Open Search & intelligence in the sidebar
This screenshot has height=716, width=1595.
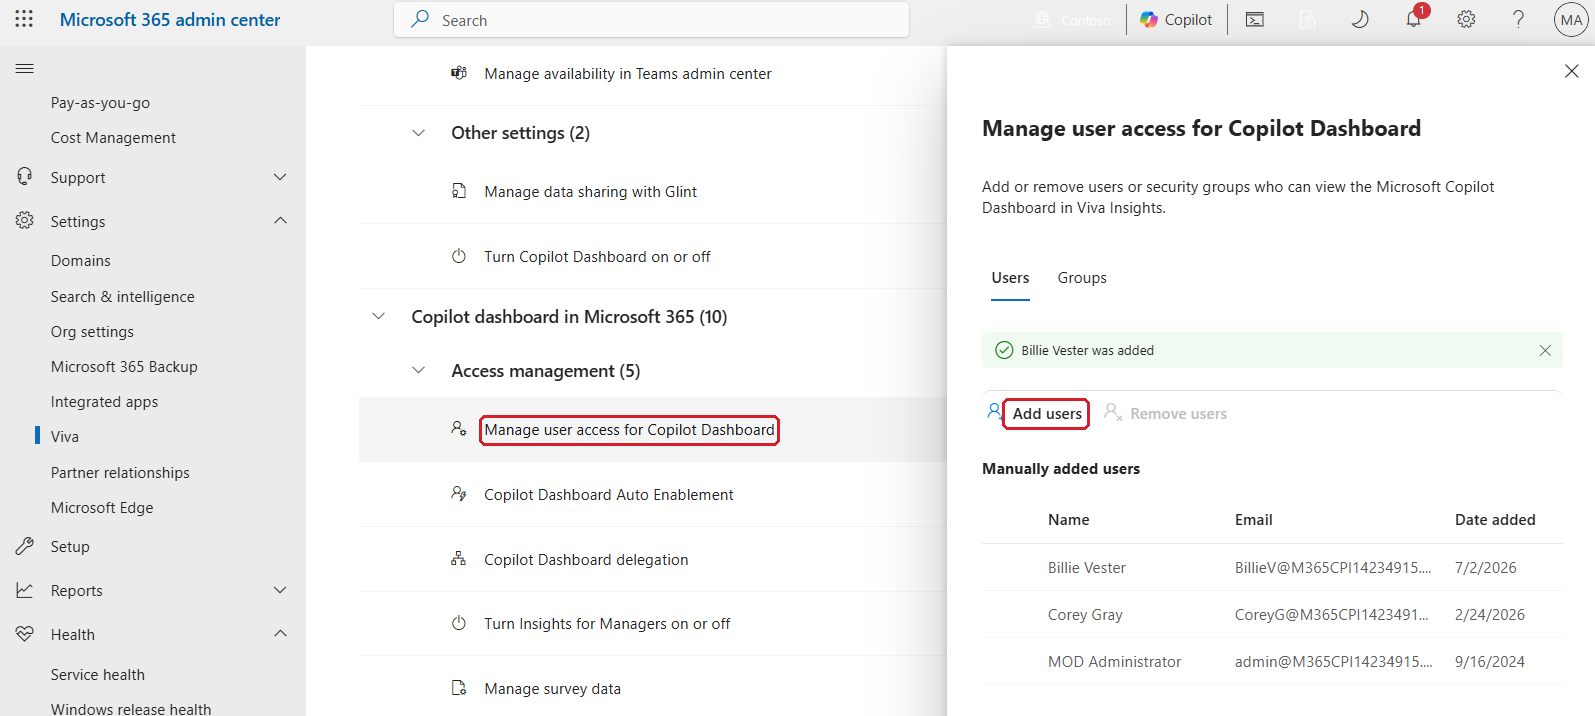click(x=122, y=297)
